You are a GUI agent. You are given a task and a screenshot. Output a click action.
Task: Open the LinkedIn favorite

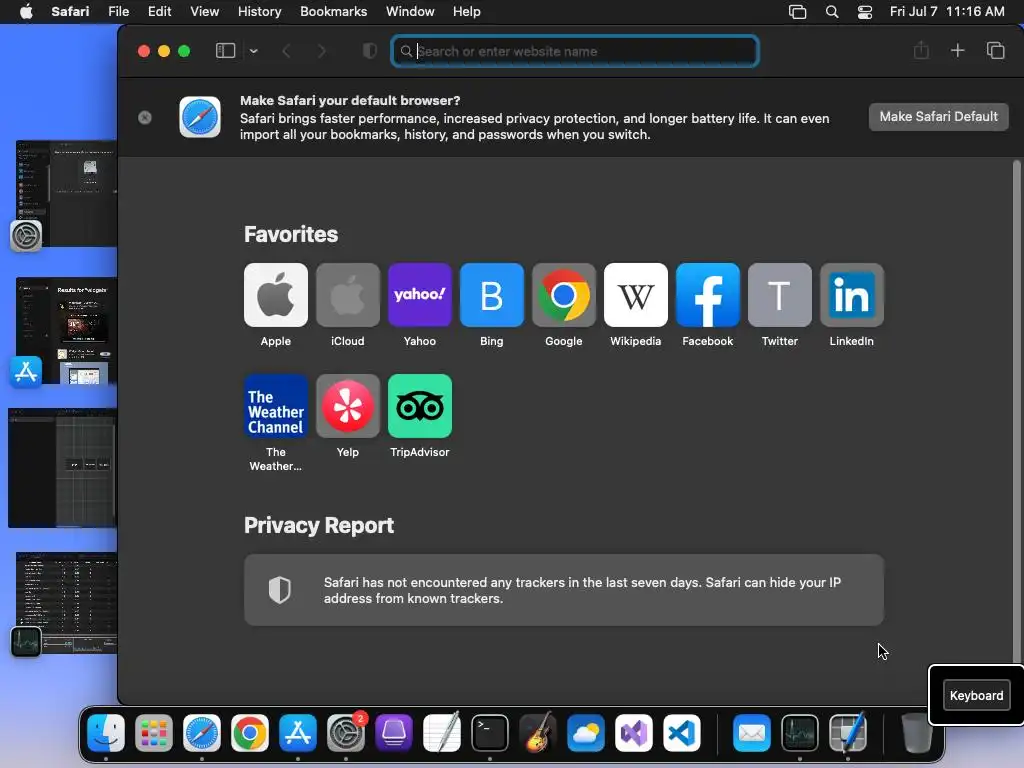pos(852,295)
